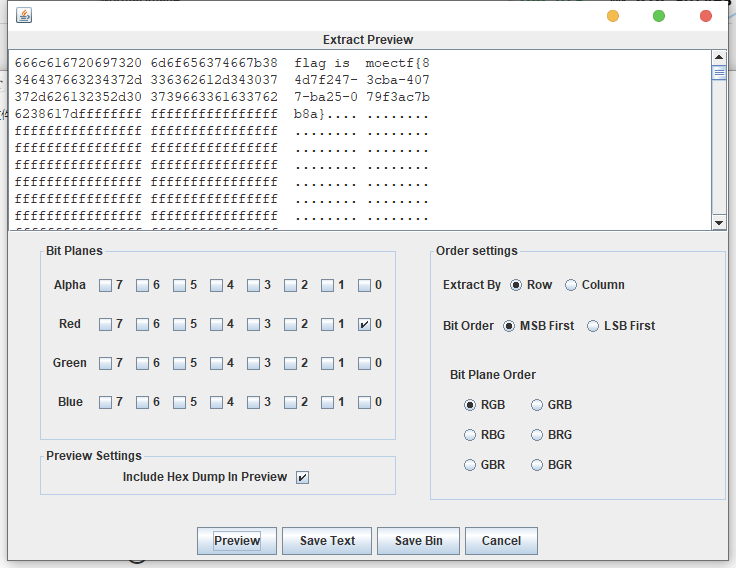Click the scroll up arrow in preview

tap(719, 57)
